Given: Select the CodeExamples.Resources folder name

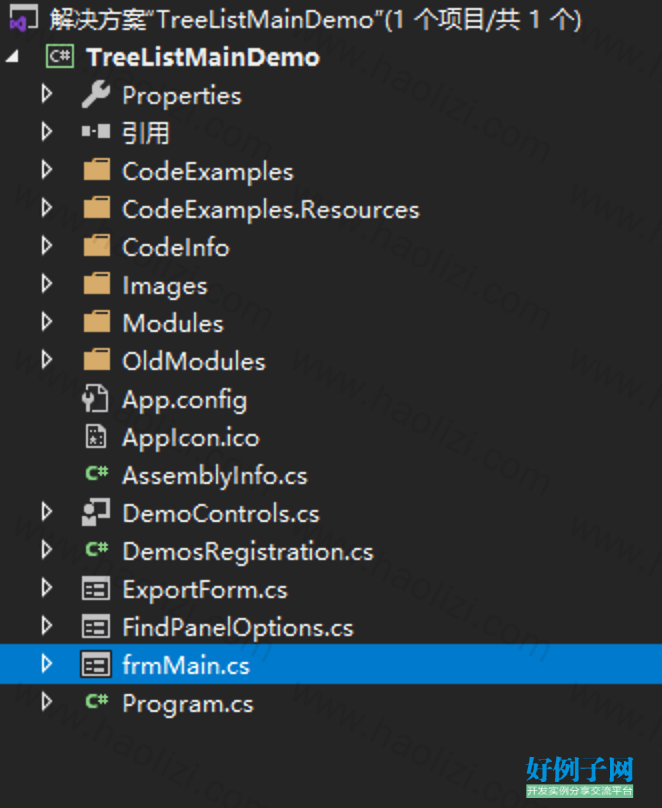Looking at the screenshot, I should click(x=271, y=210).
